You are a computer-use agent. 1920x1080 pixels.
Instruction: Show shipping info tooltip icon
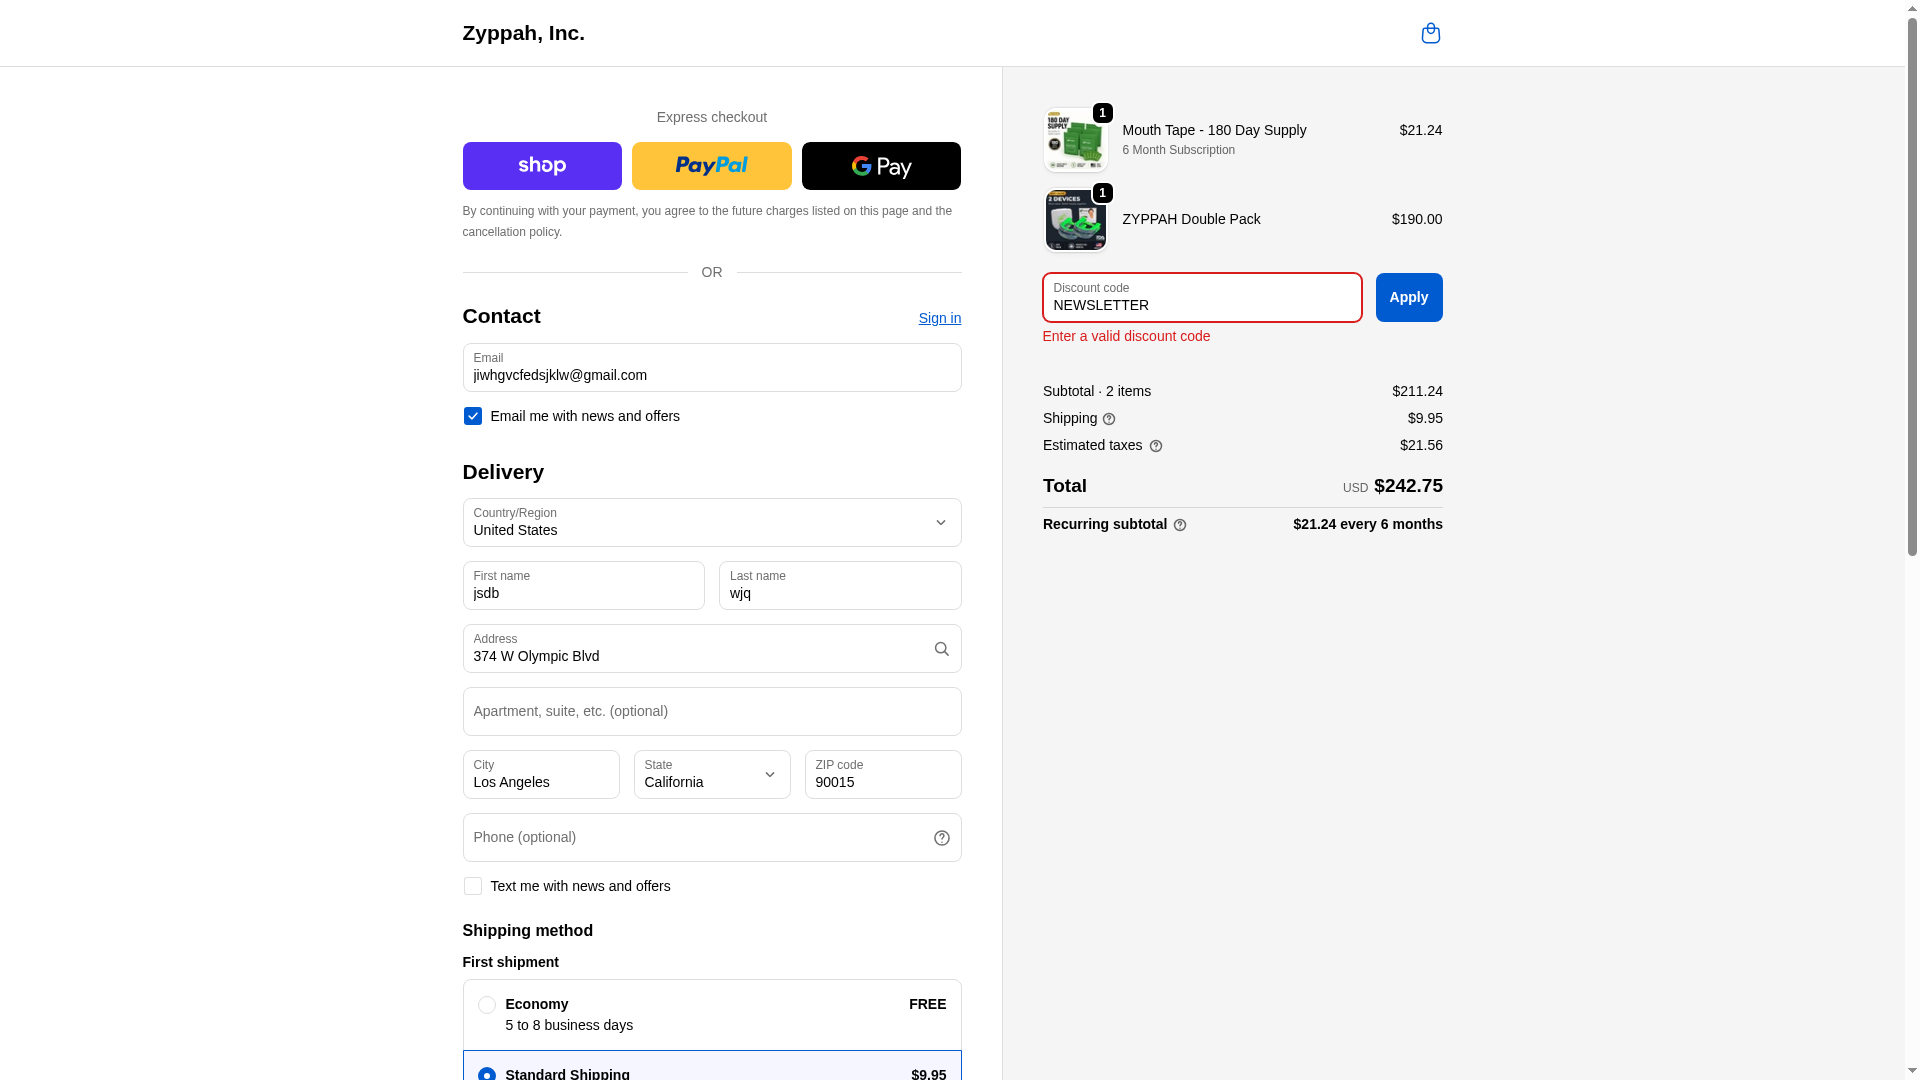pyautogui.click(x=1109, y=419)
